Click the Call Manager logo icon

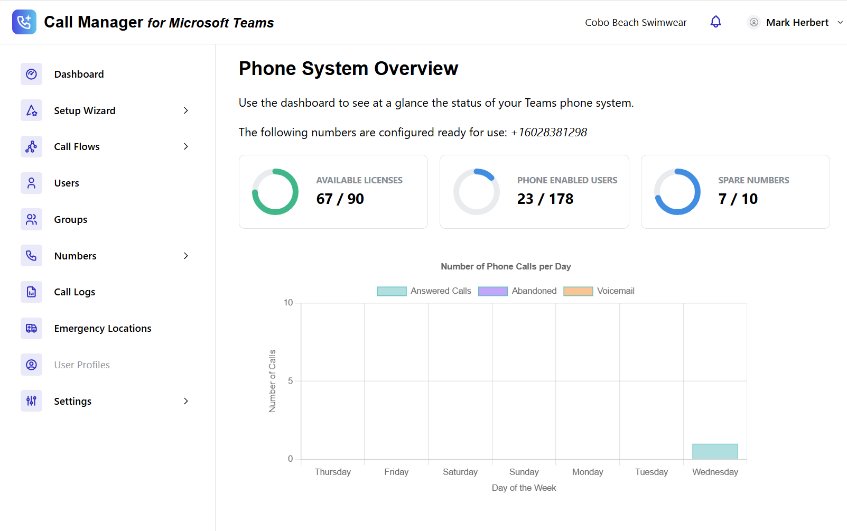click(x=24, y=22)
